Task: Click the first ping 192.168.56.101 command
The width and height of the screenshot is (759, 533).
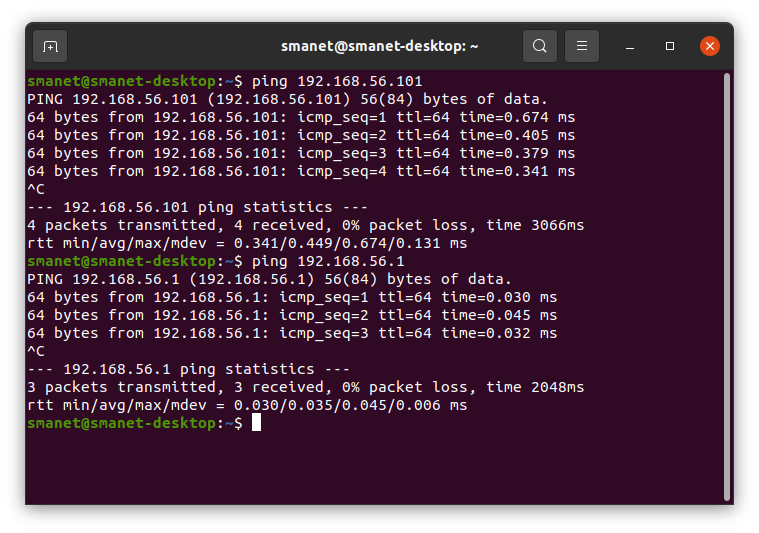Action: click(x=337, y=81)
